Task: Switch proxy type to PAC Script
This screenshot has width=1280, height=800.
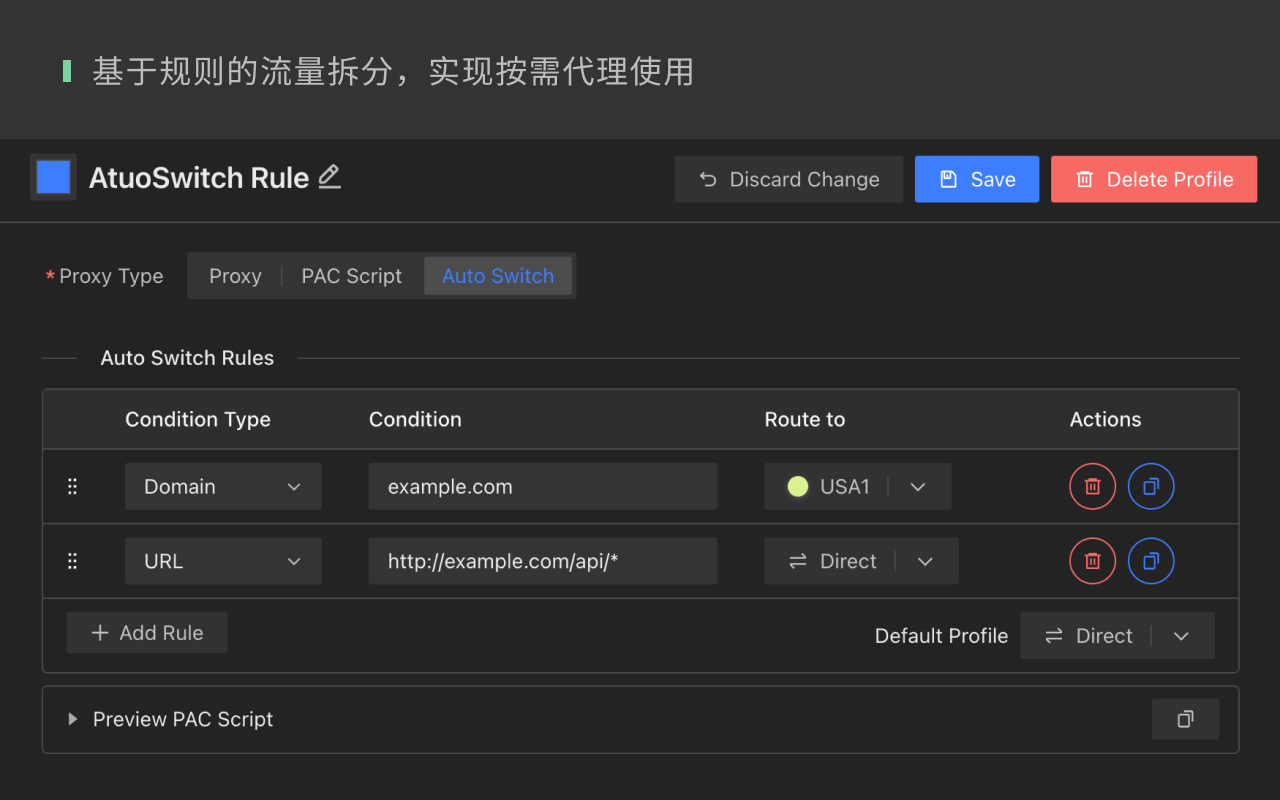Action: click(x=351, y=275)
